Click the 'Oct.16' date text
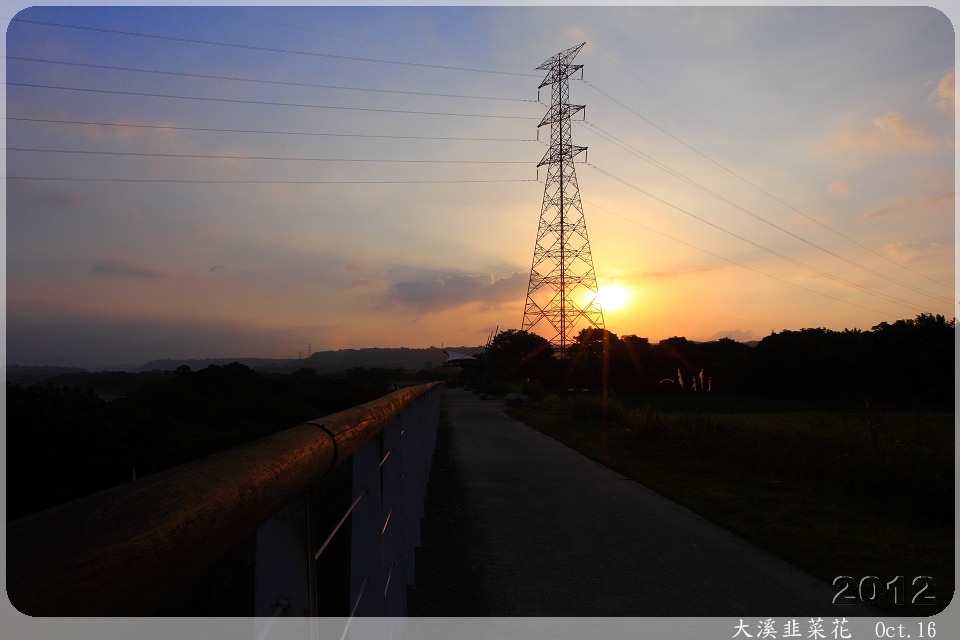Image resolution: width=960 pixels, height=640 pixels. point(906,630)
